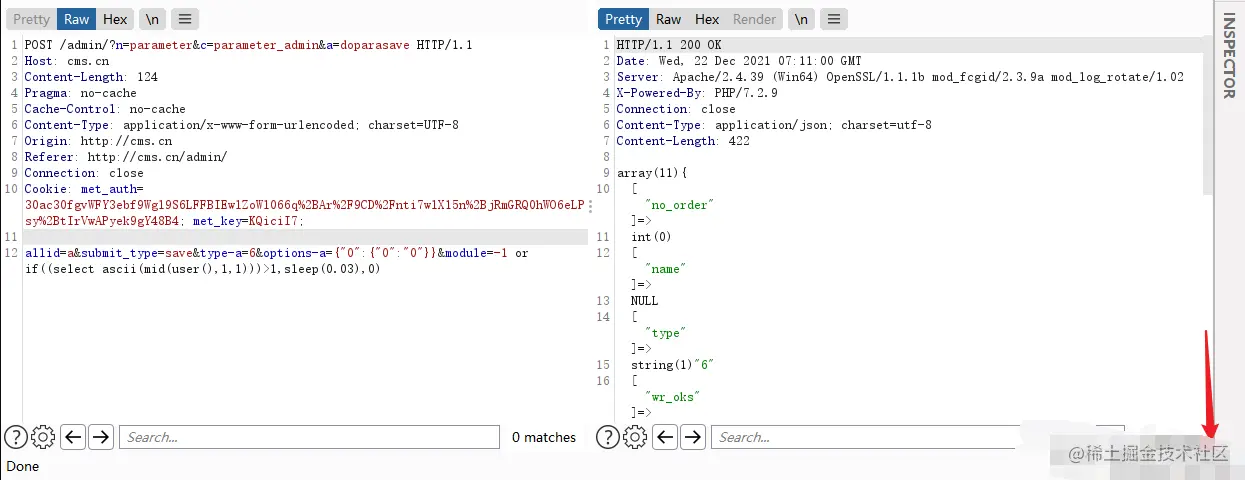
Task: Toggle request non-printable \n characters
Action: coord(152,19)
